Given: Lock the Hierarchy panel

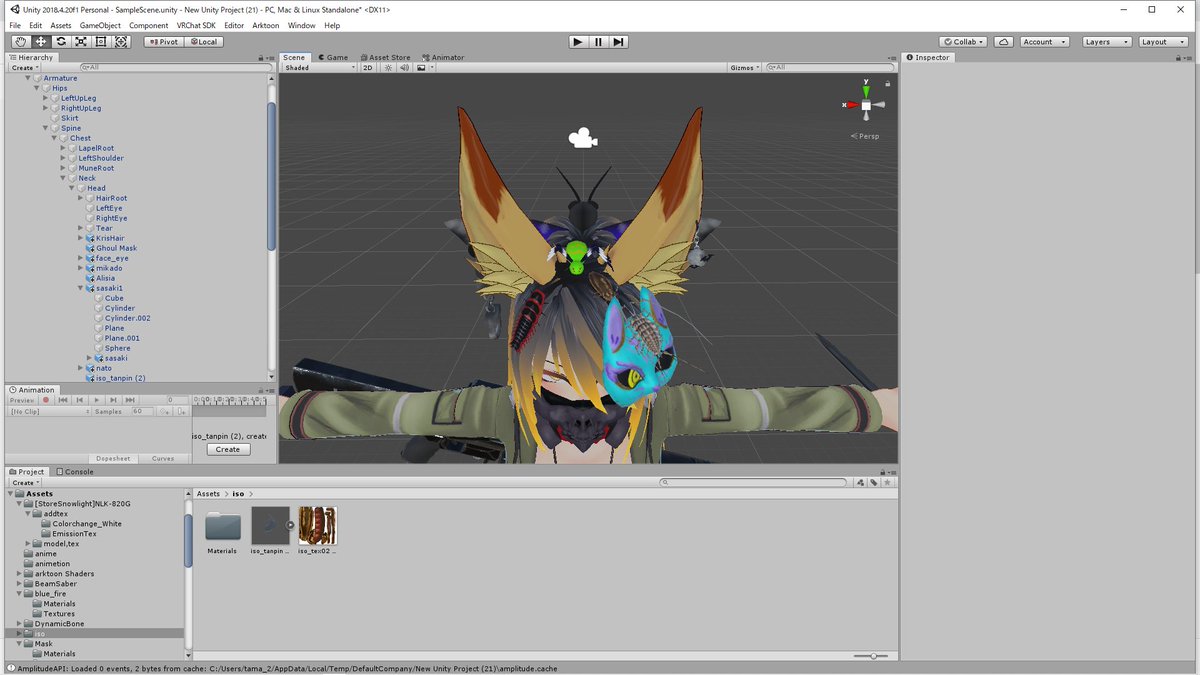Looking at the screenshot, I should pyautogui.click(x=261, y=58).
